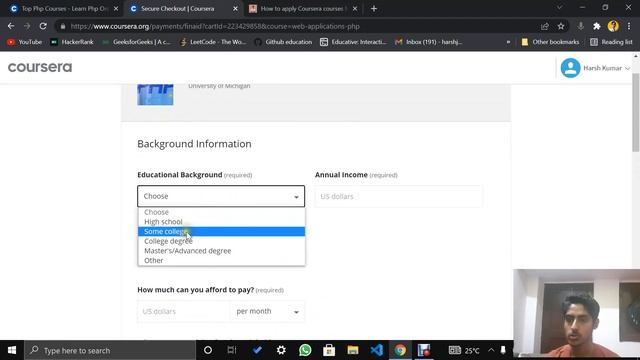Click the Type here to search box

pos(110,350)
